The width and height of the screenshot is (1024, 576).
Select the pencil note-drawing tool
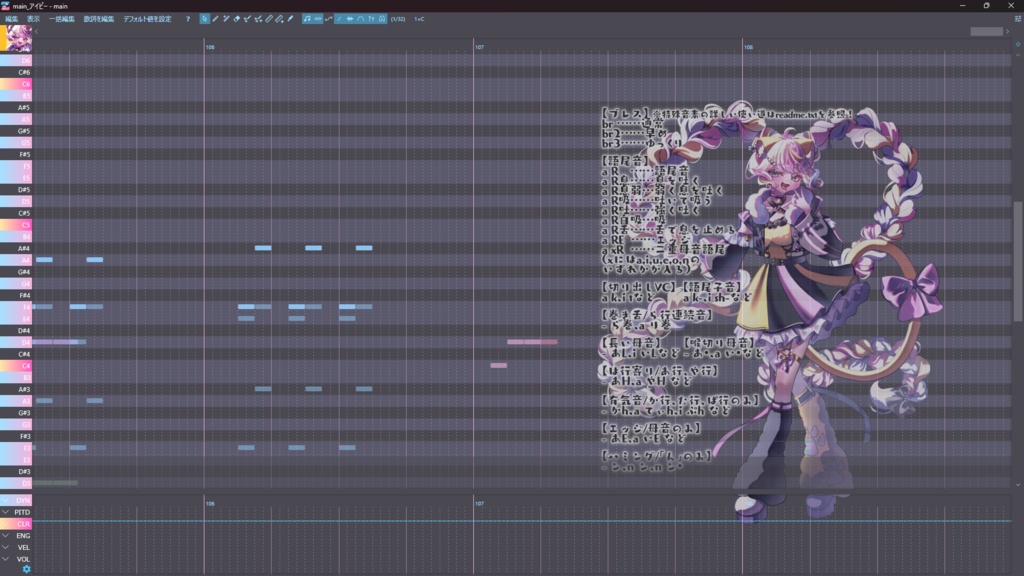(215, 18)
